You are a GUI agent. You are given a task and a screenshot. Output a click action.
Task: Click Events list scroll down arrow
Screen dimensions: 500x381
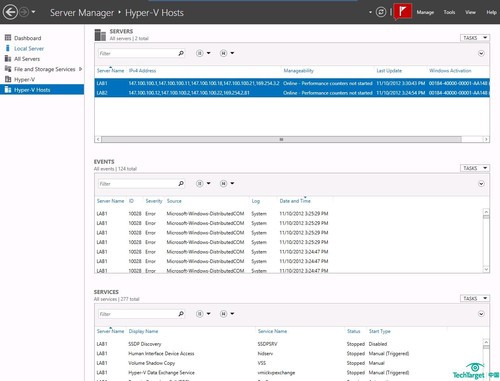[486, 269]
